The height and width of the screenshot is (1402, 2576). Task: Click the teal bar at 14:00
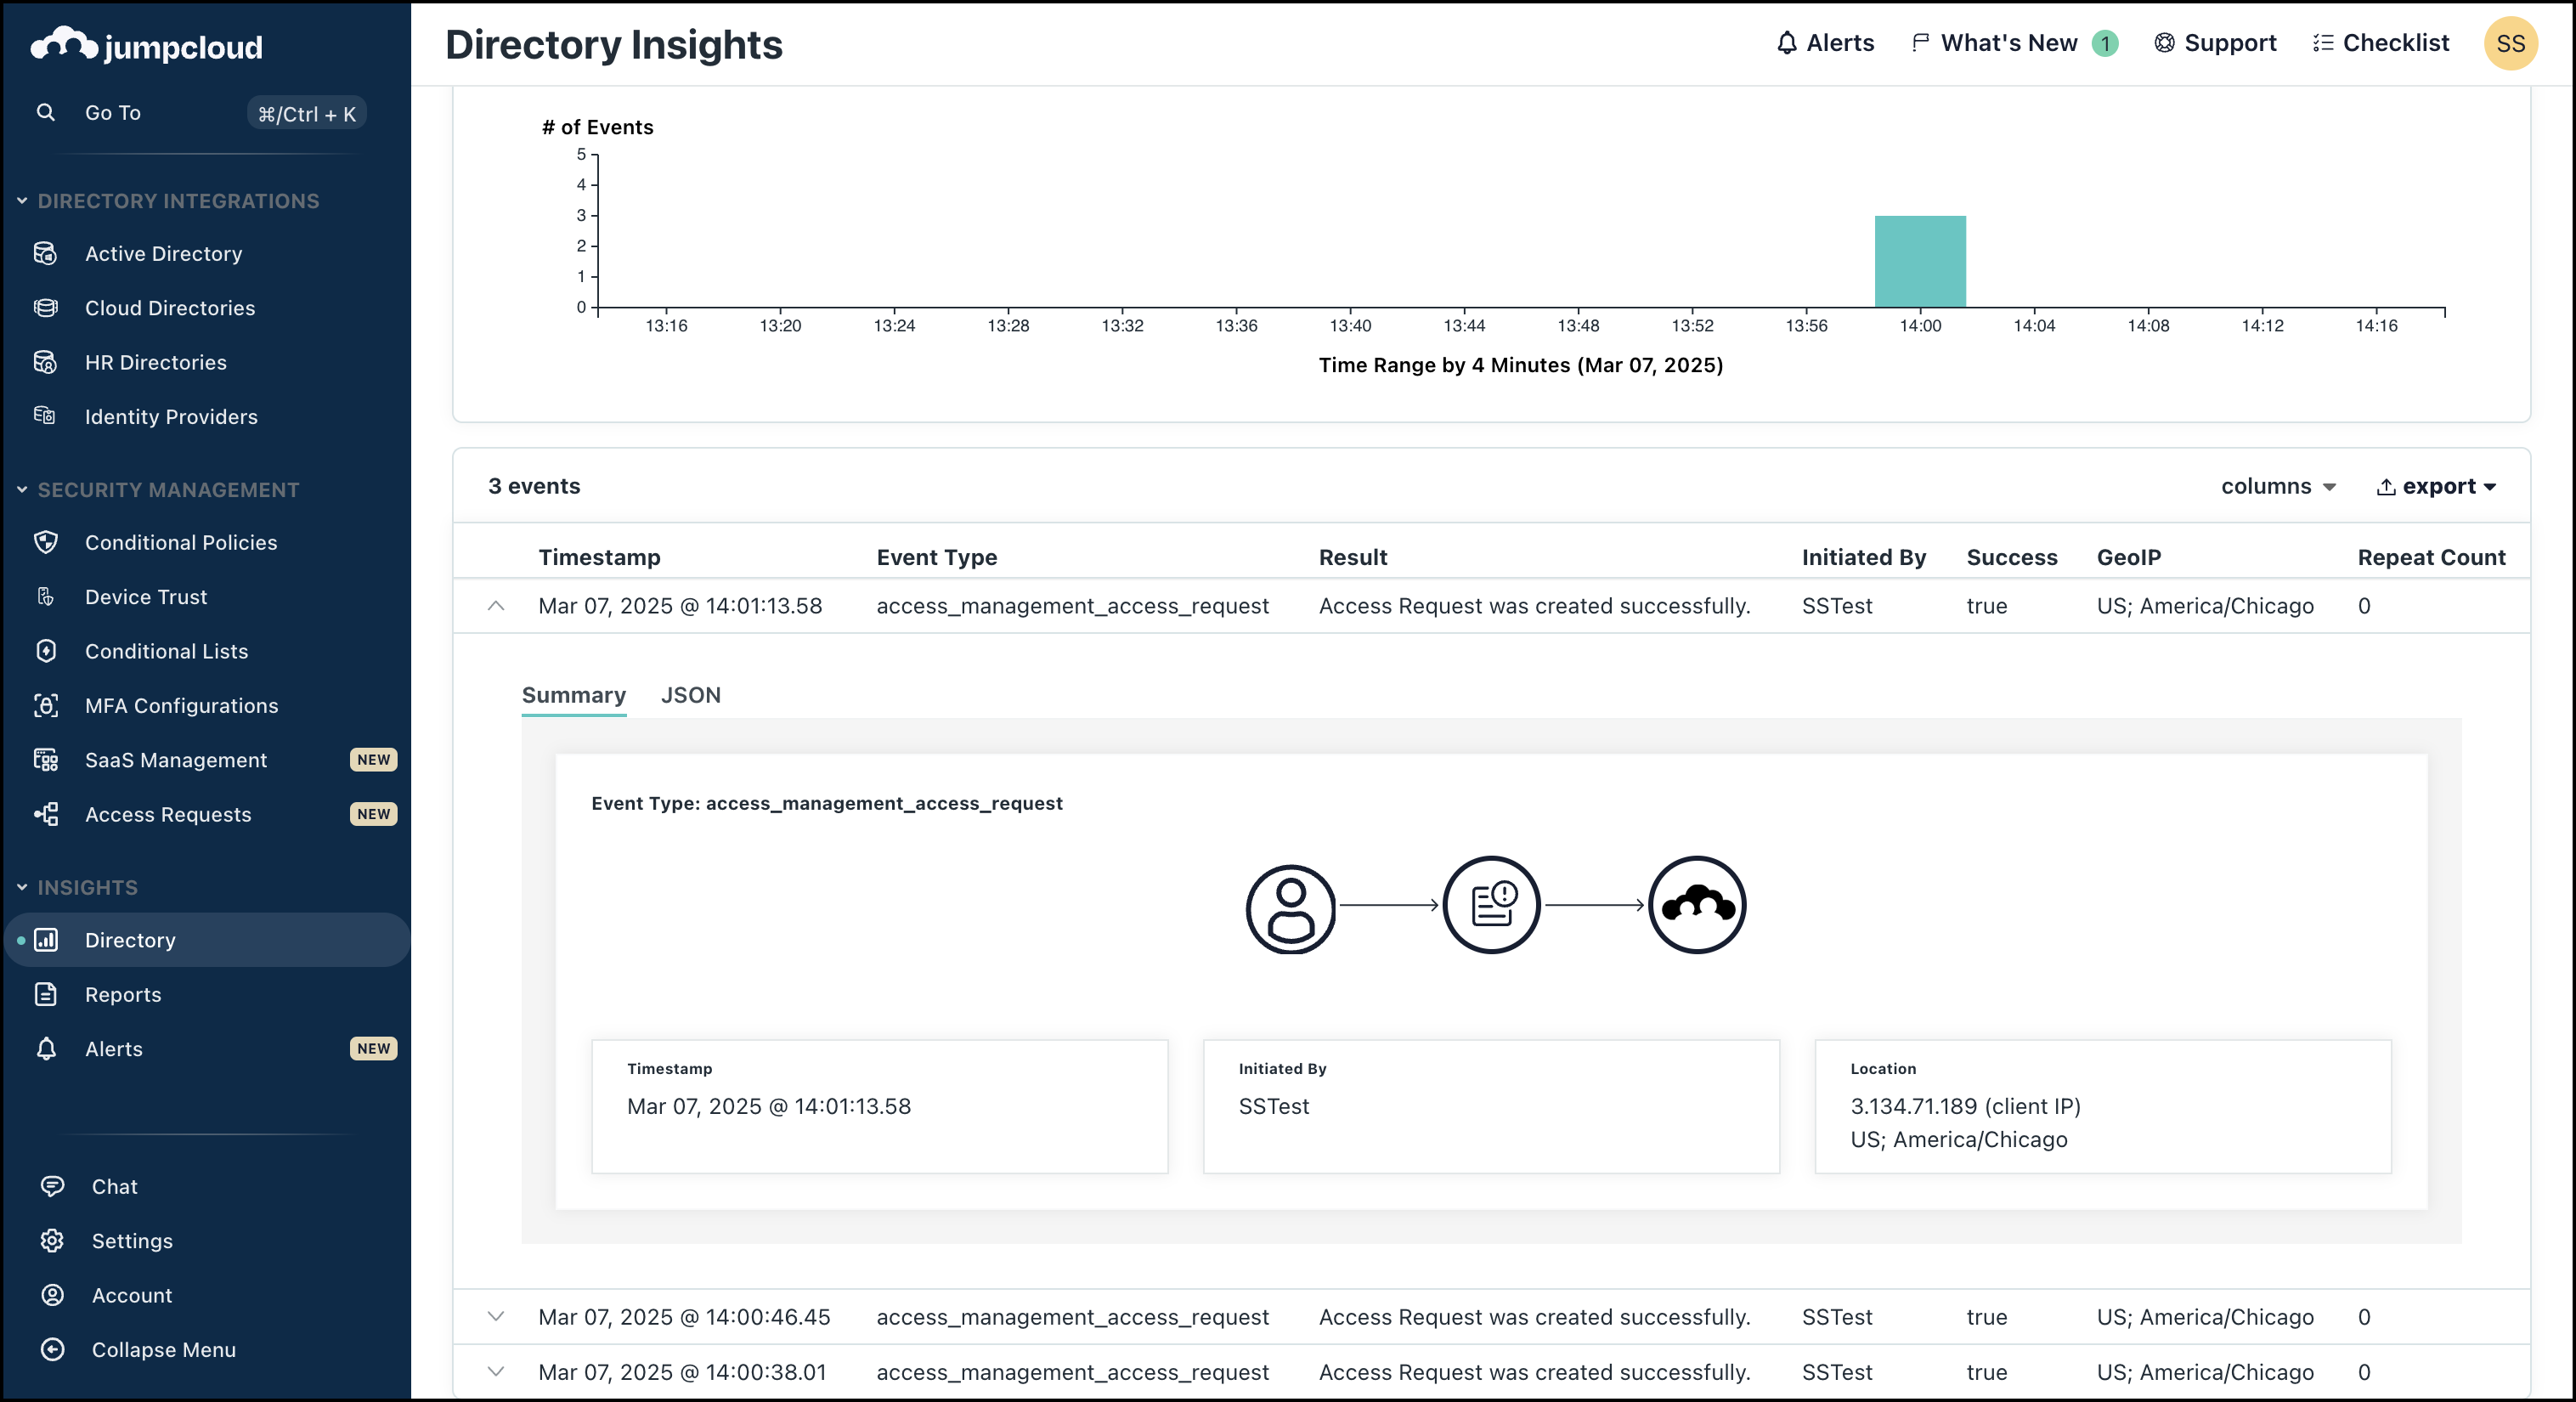(1919, 262)
